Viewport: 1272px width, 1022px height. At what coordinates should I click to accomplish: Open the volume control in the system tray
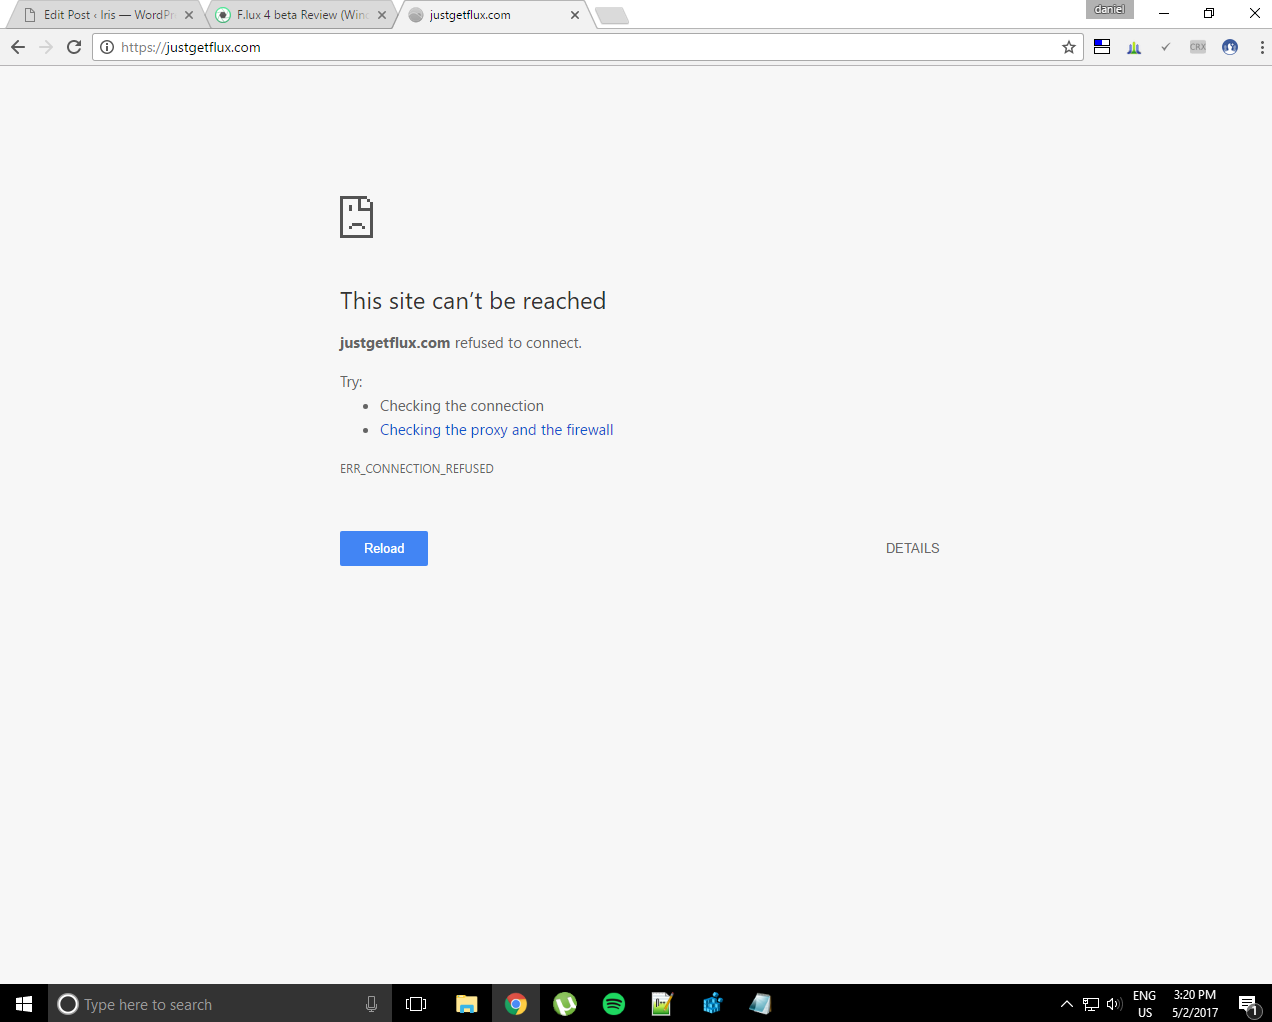[1114, 1004]
